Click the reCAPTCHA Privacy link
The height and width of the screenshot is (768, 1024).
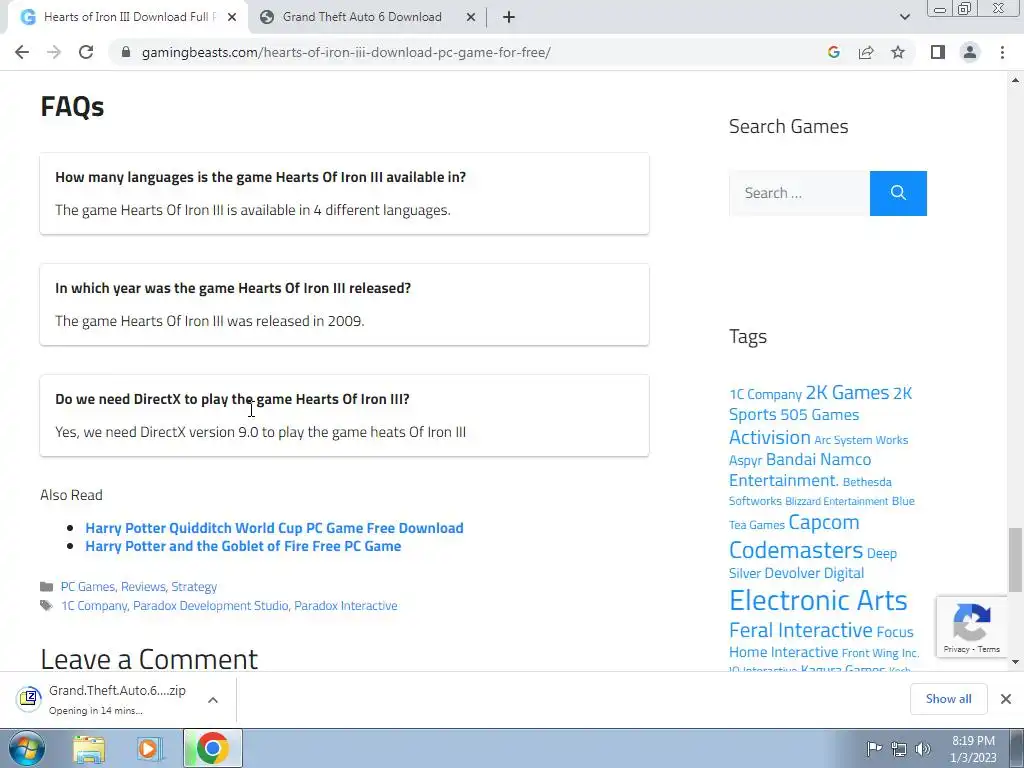[956, 649]
